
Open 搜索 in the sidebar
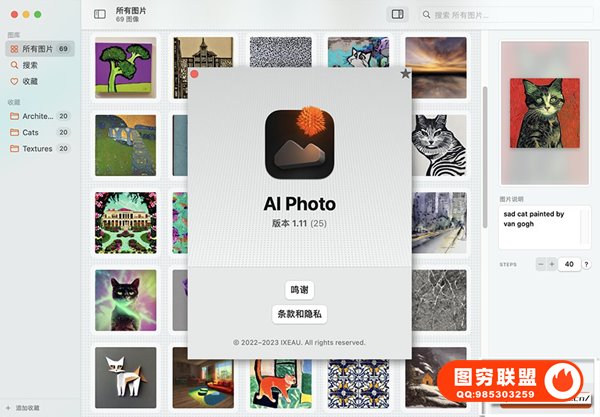(x=30, y=64)
